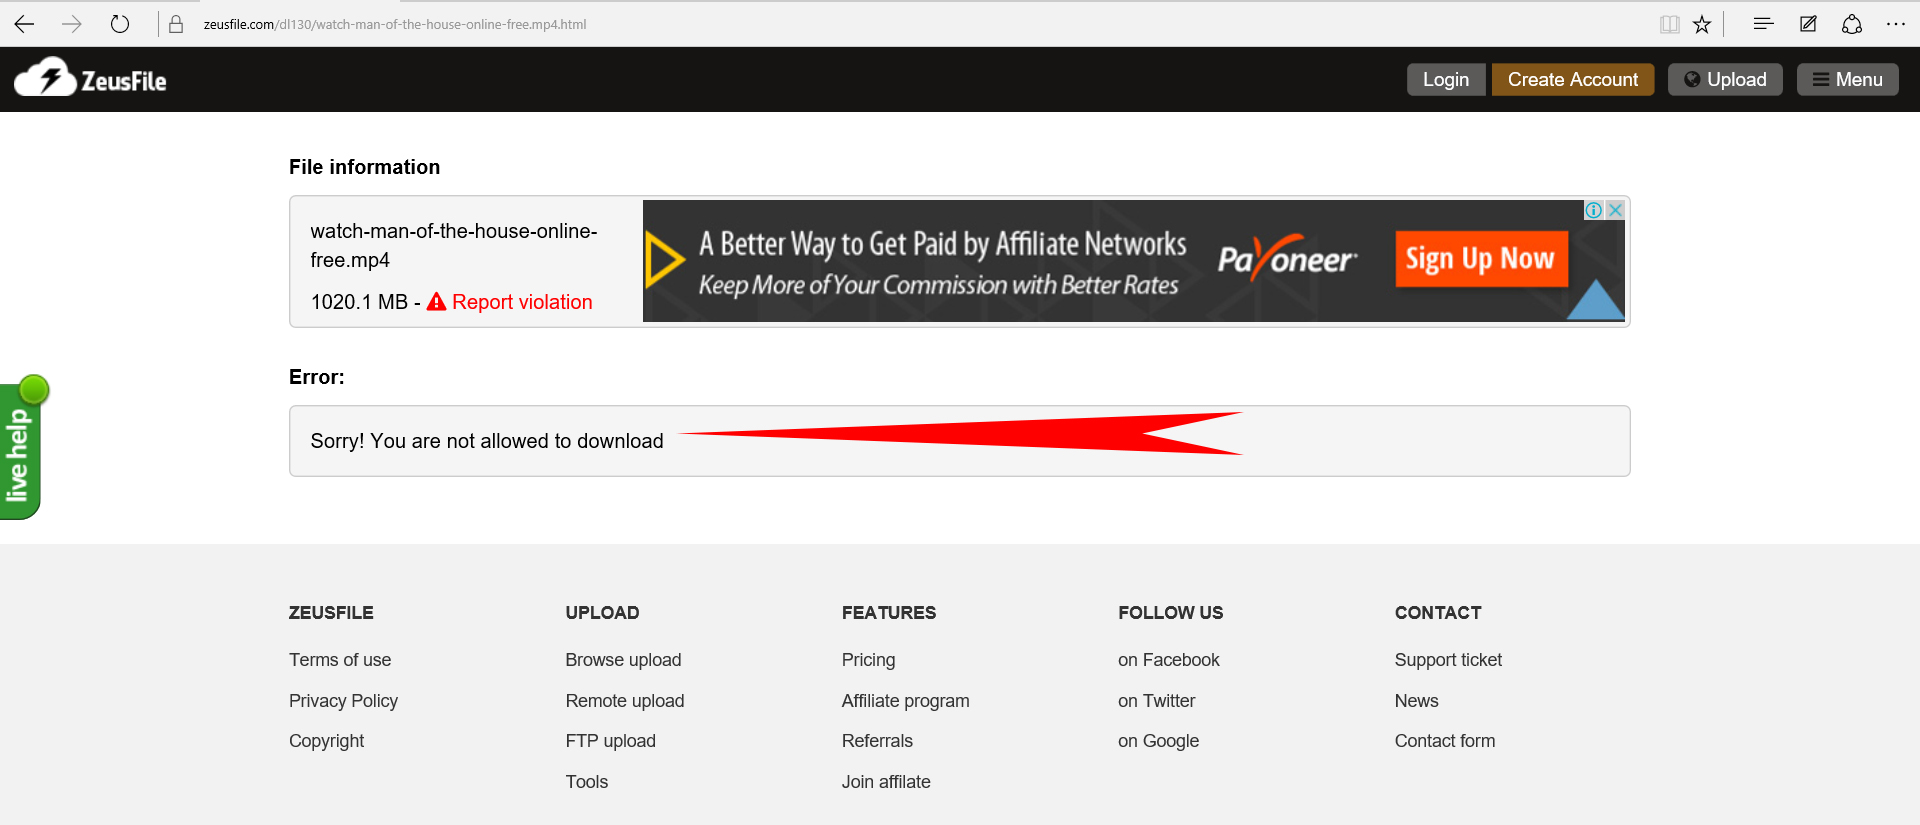Viewport: 1920px width, 825px height.
Task: Reload the page with the refresh icon
Action: click(x=120, y=24)
